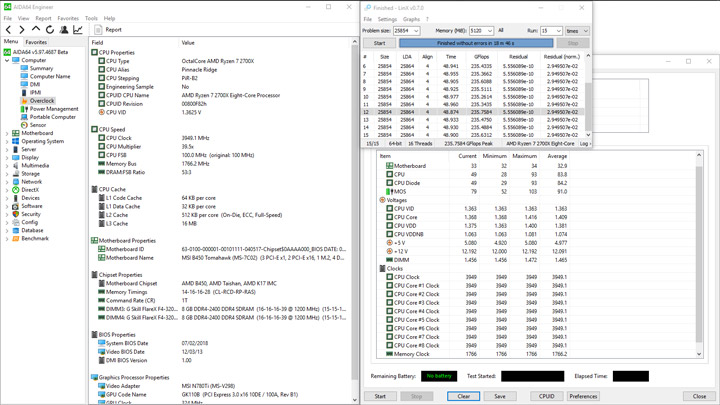720x405 pixels.
Task: Expand the Storage tree node
Action: 7,174
